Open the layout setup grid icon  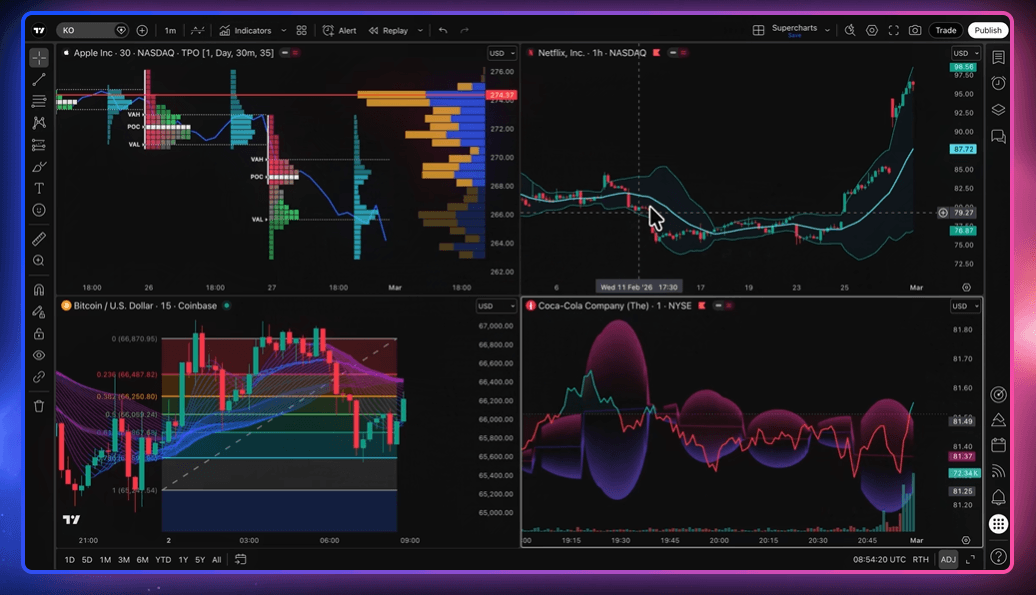pos(758,30)
